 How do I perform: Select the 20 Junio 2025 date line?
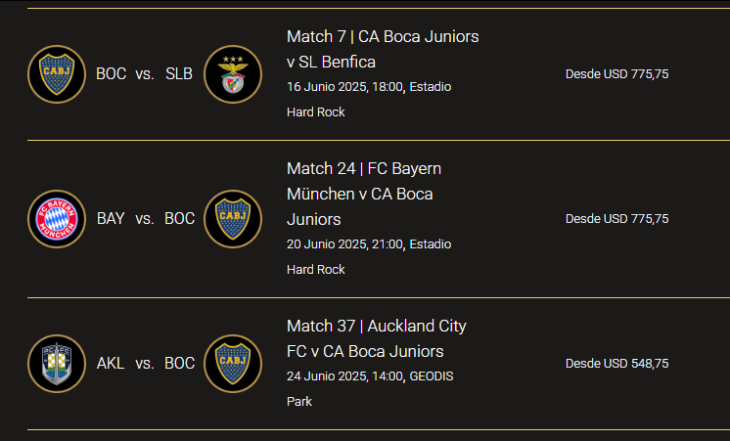click(x=369, y=257)
